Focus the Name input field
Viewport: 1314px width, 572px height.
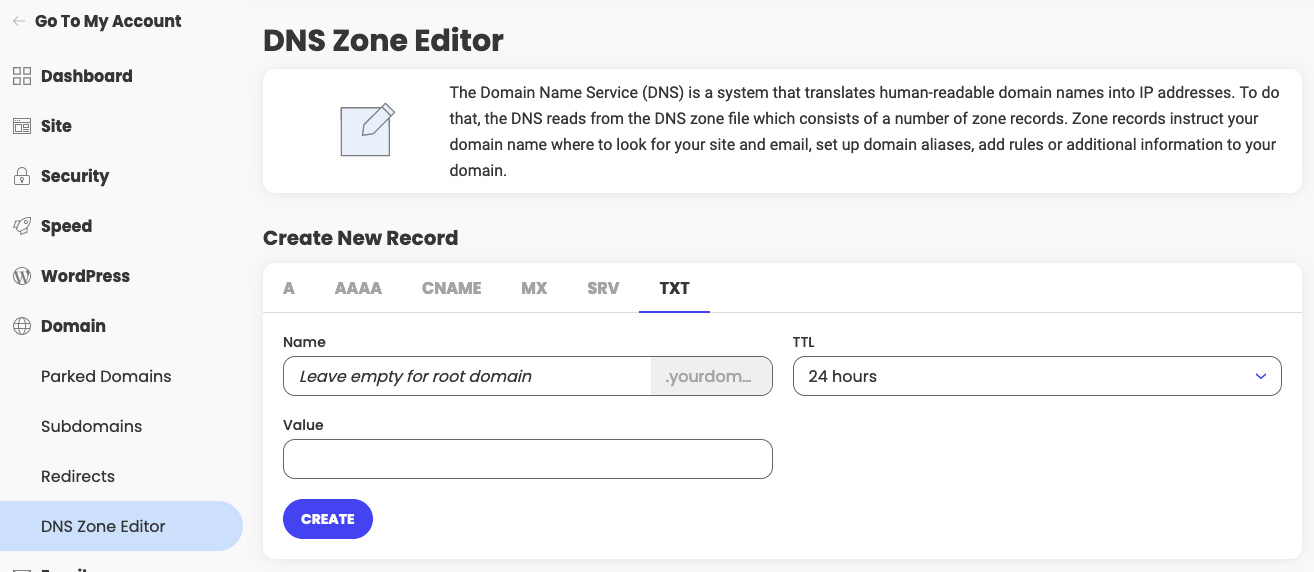click(x=467, y=376)
